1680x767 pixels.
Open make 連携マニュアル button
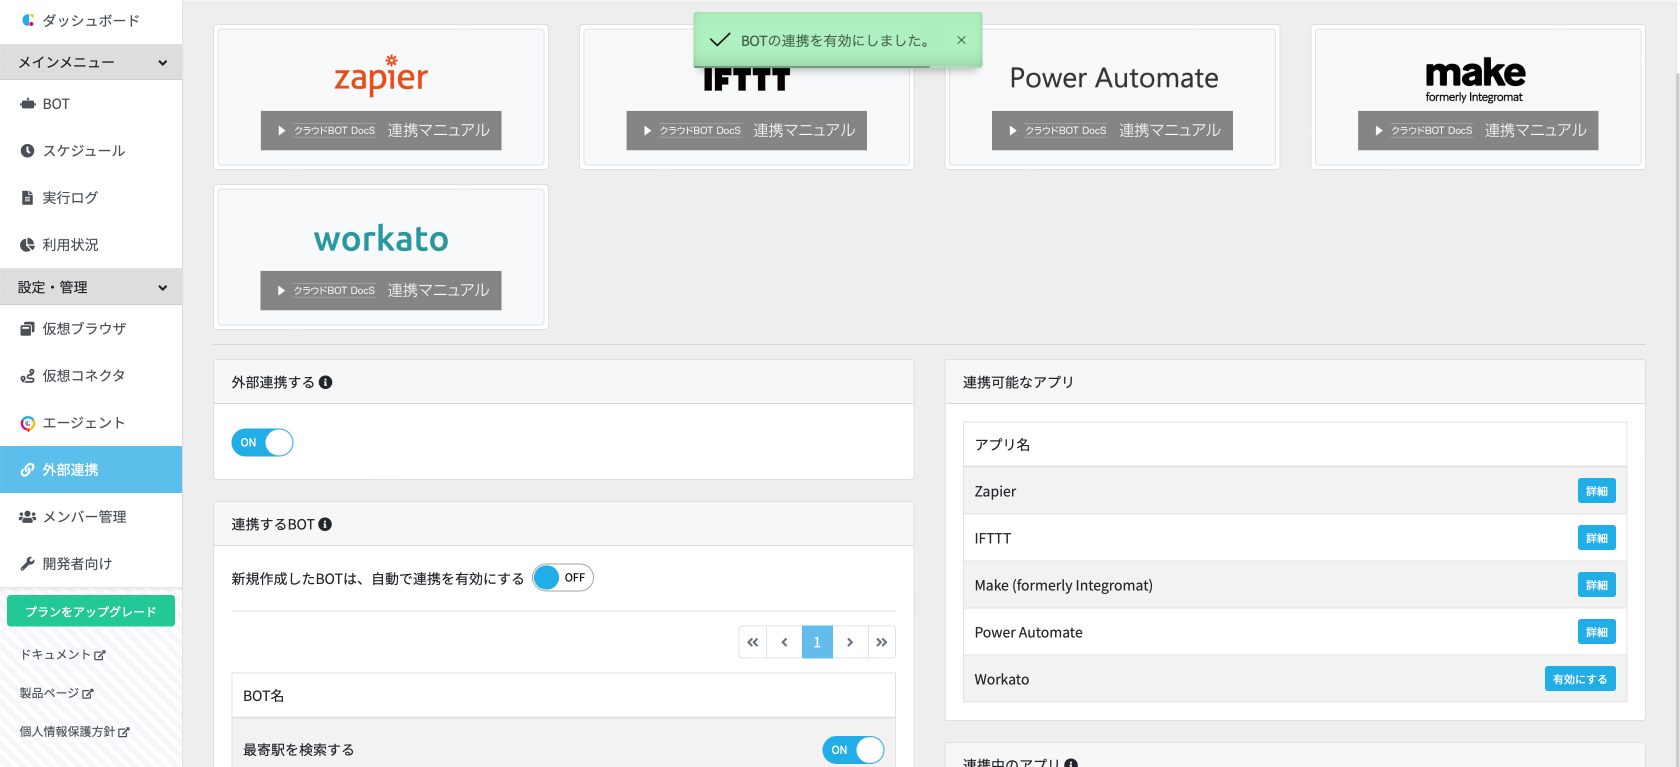pyautogui.click(x=1478, y=131)
